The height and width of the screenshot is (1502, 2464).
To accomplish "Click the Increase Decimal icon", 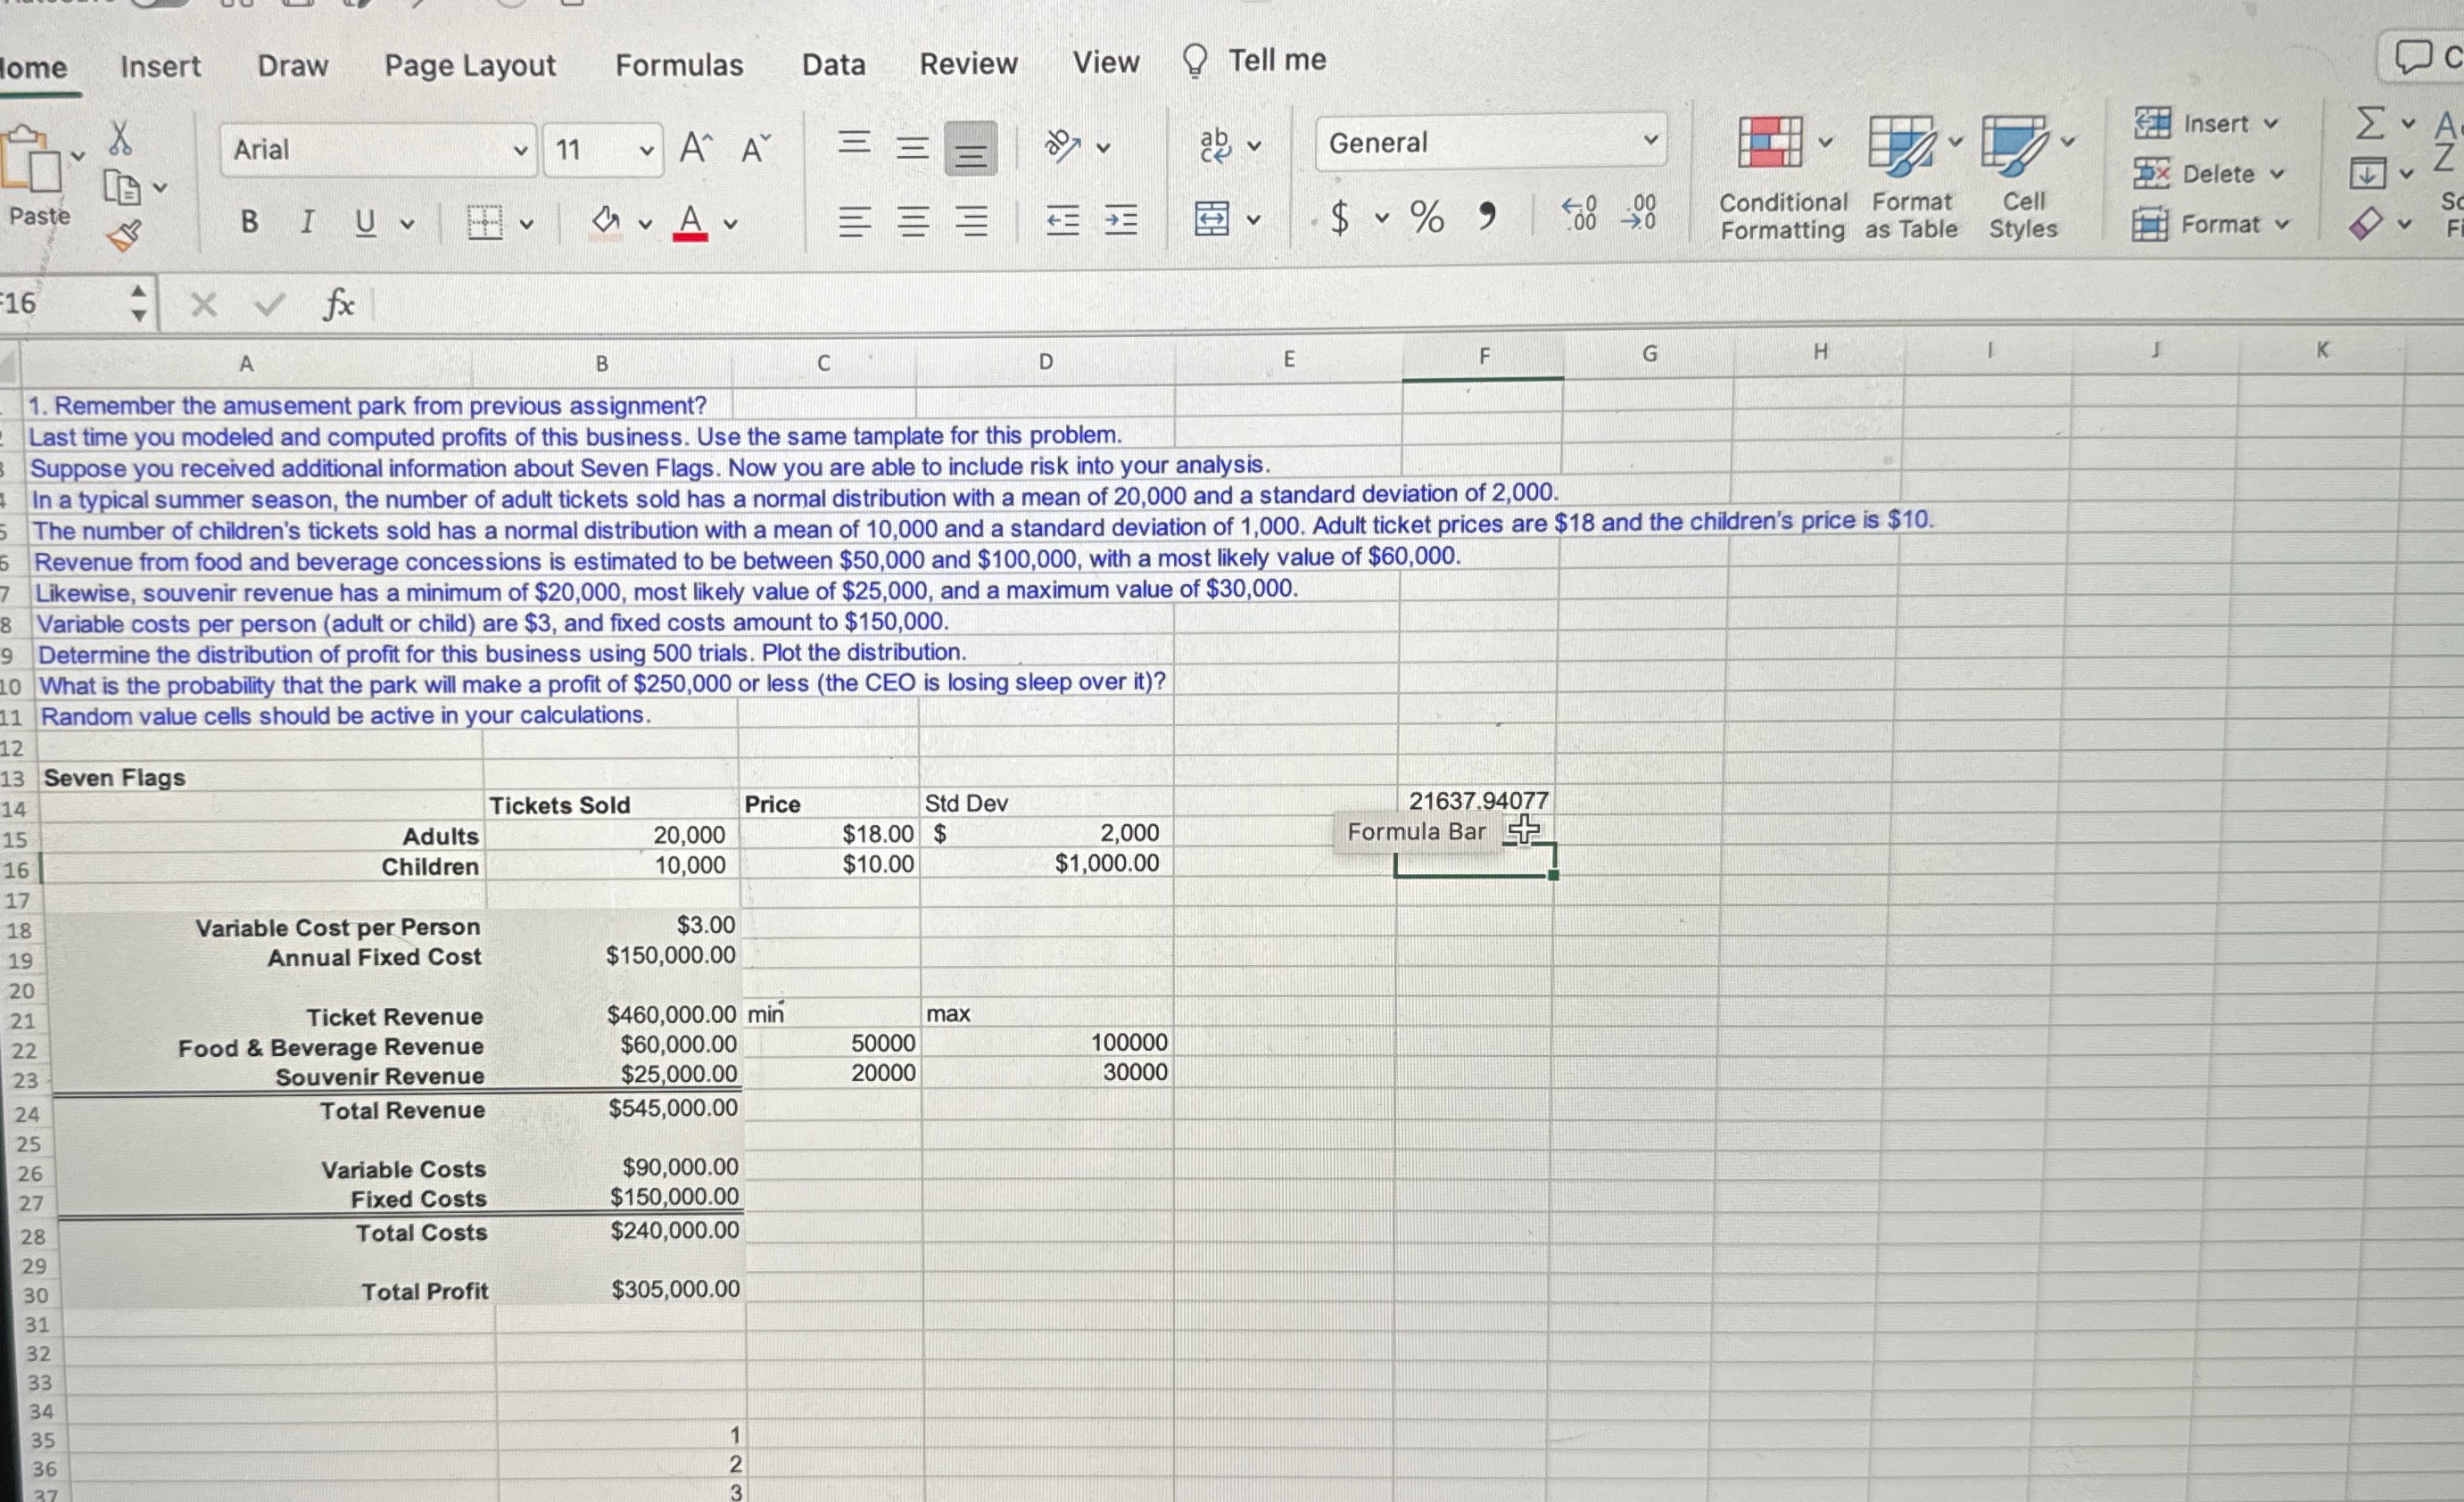I will (1580, 214).
